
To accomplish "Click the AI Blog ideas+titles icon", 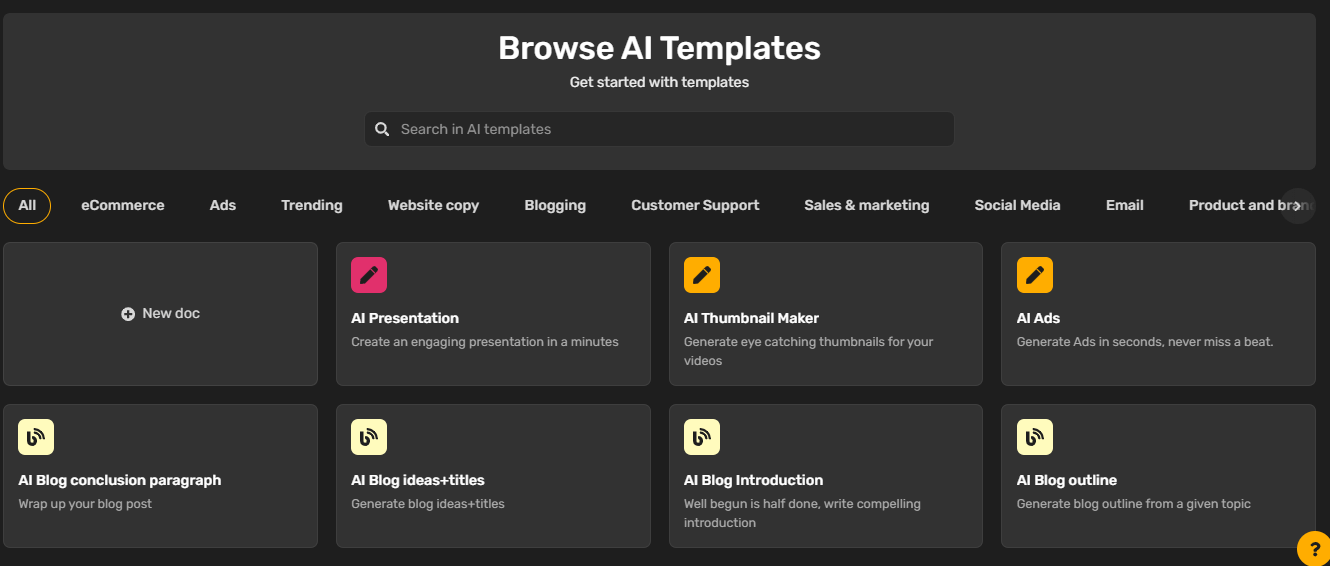I will pyautogui.click(x=369, y=437).
